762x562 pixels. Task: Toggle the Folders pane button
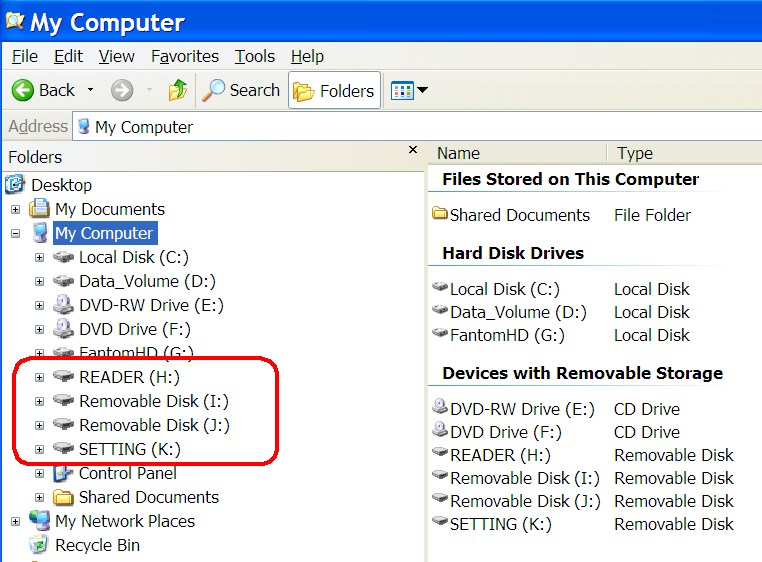tap(334, 90)
